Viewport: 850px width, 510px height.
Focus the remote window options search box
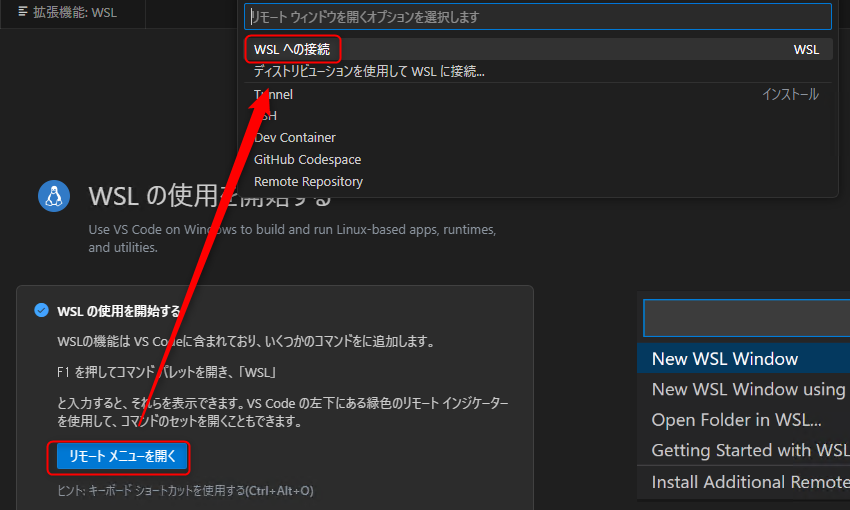538,17
